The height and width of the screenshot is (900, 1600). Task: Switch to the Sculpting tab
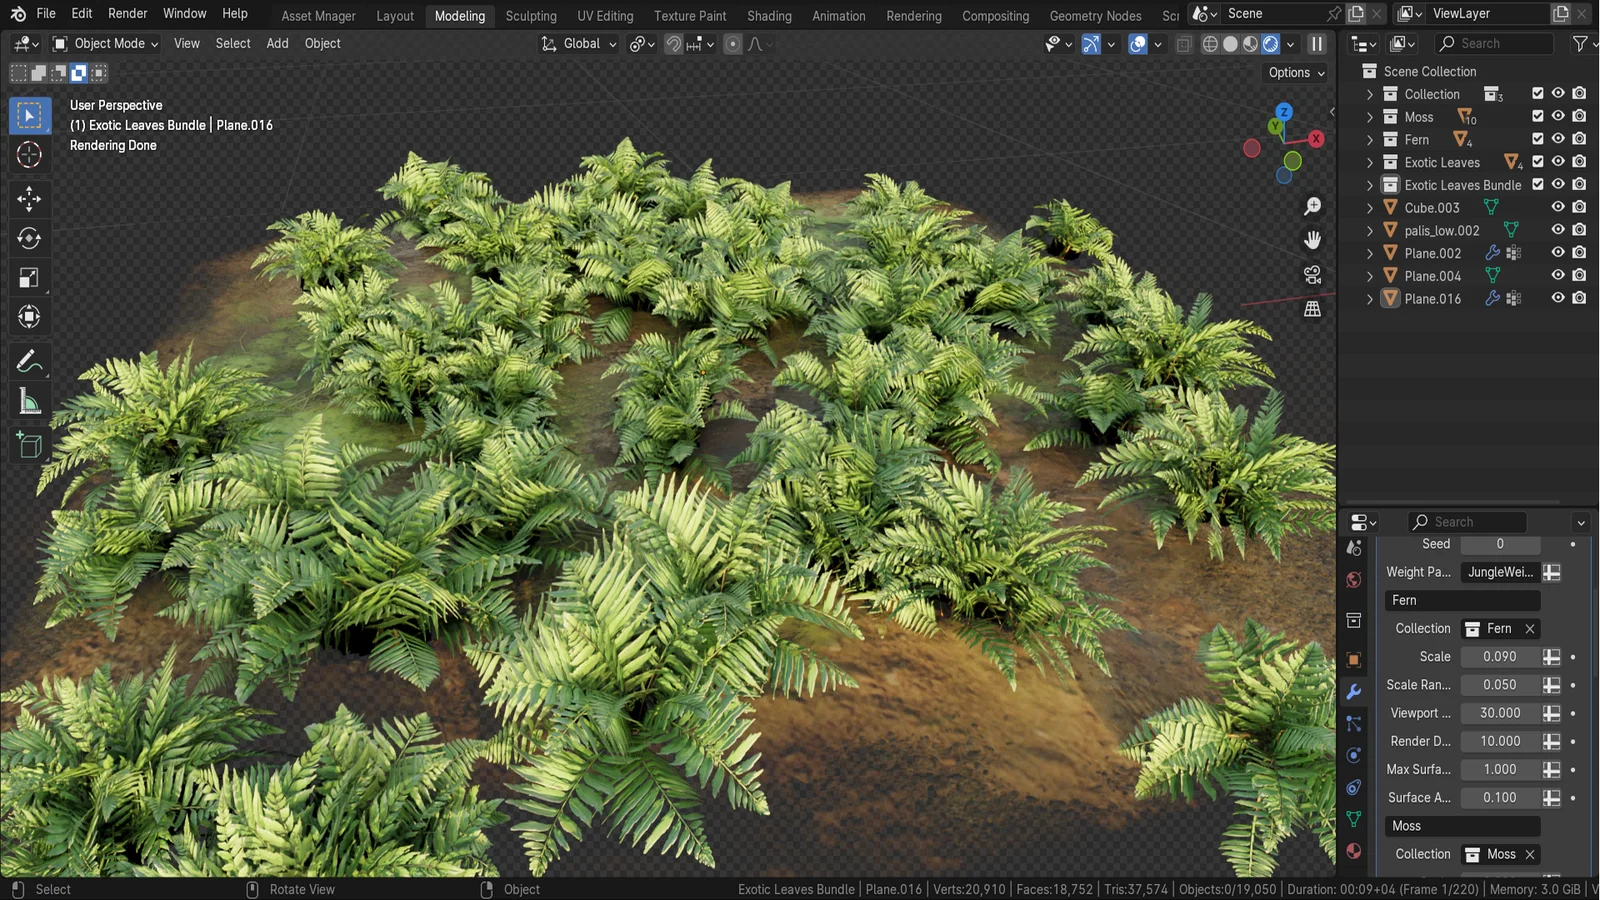(x=530, y=15)
